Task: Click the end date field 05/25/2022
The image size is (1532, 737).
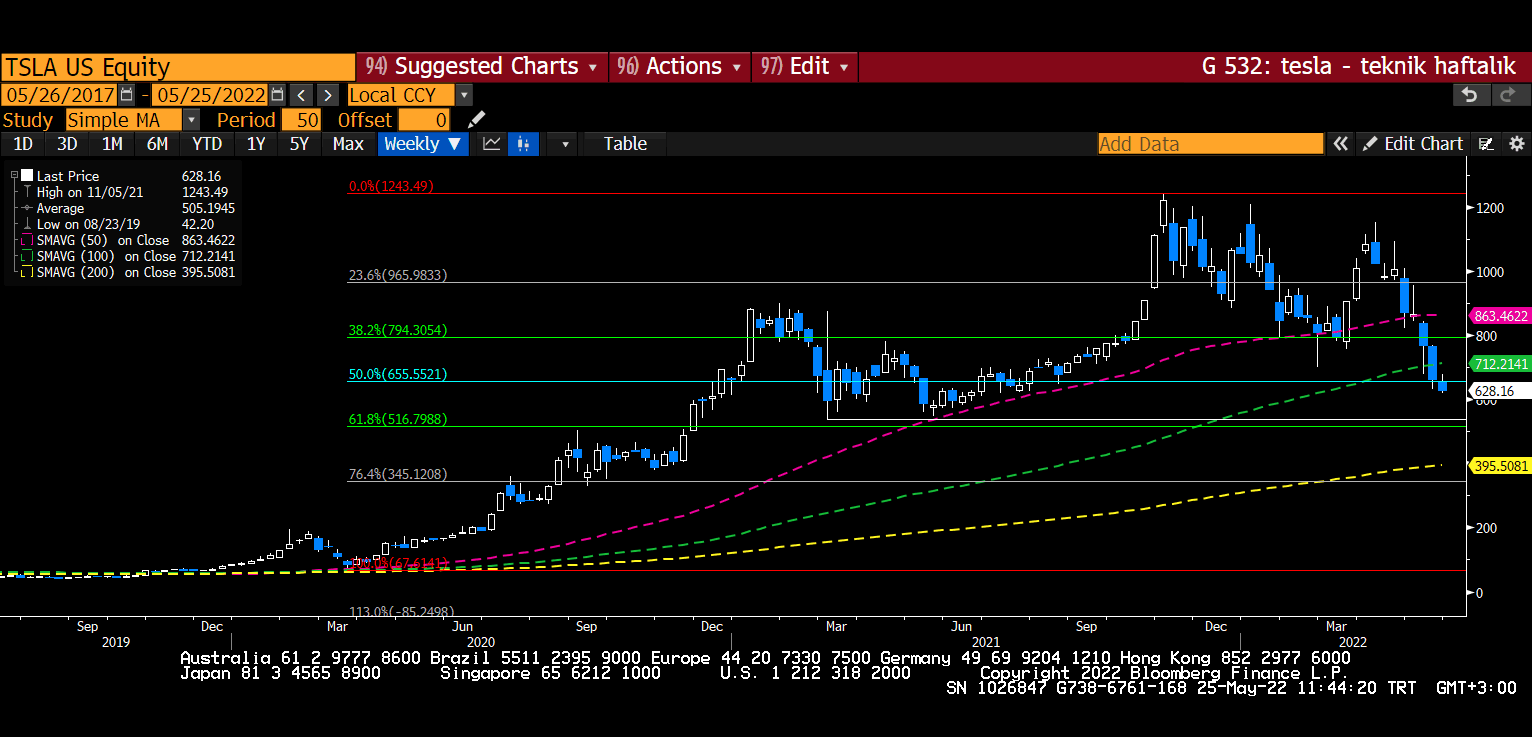Action: pos(211,95)
